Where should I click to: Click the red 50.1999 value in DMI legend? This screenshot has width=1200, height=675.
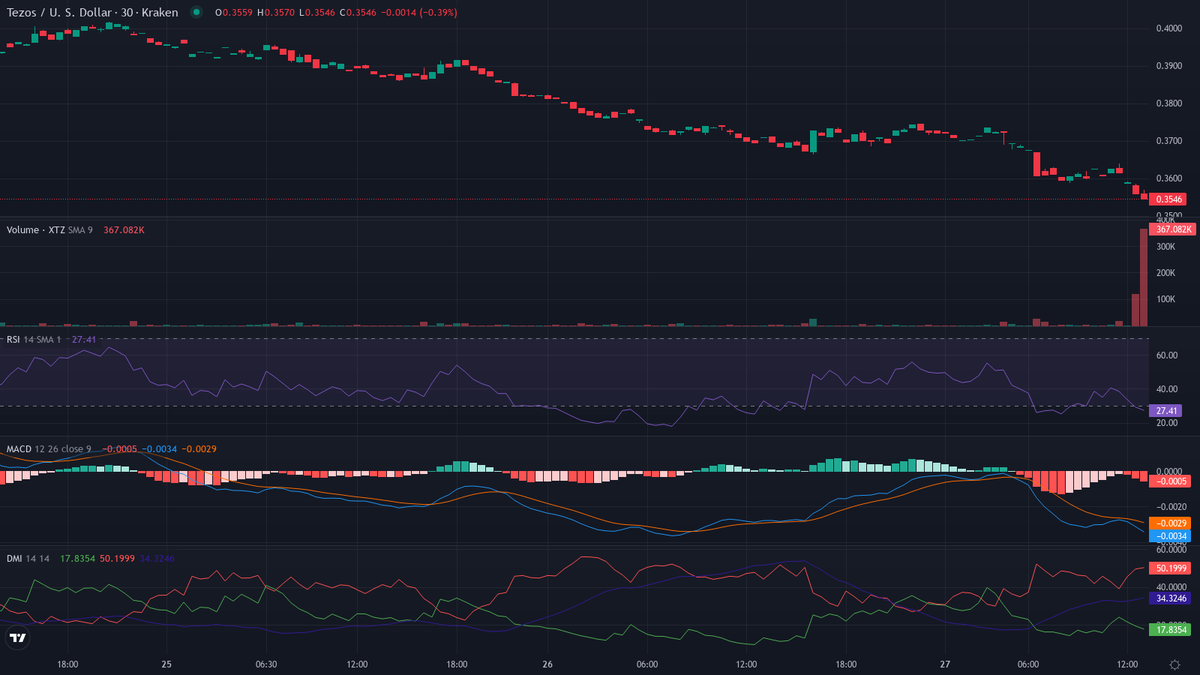pos(117,558)
